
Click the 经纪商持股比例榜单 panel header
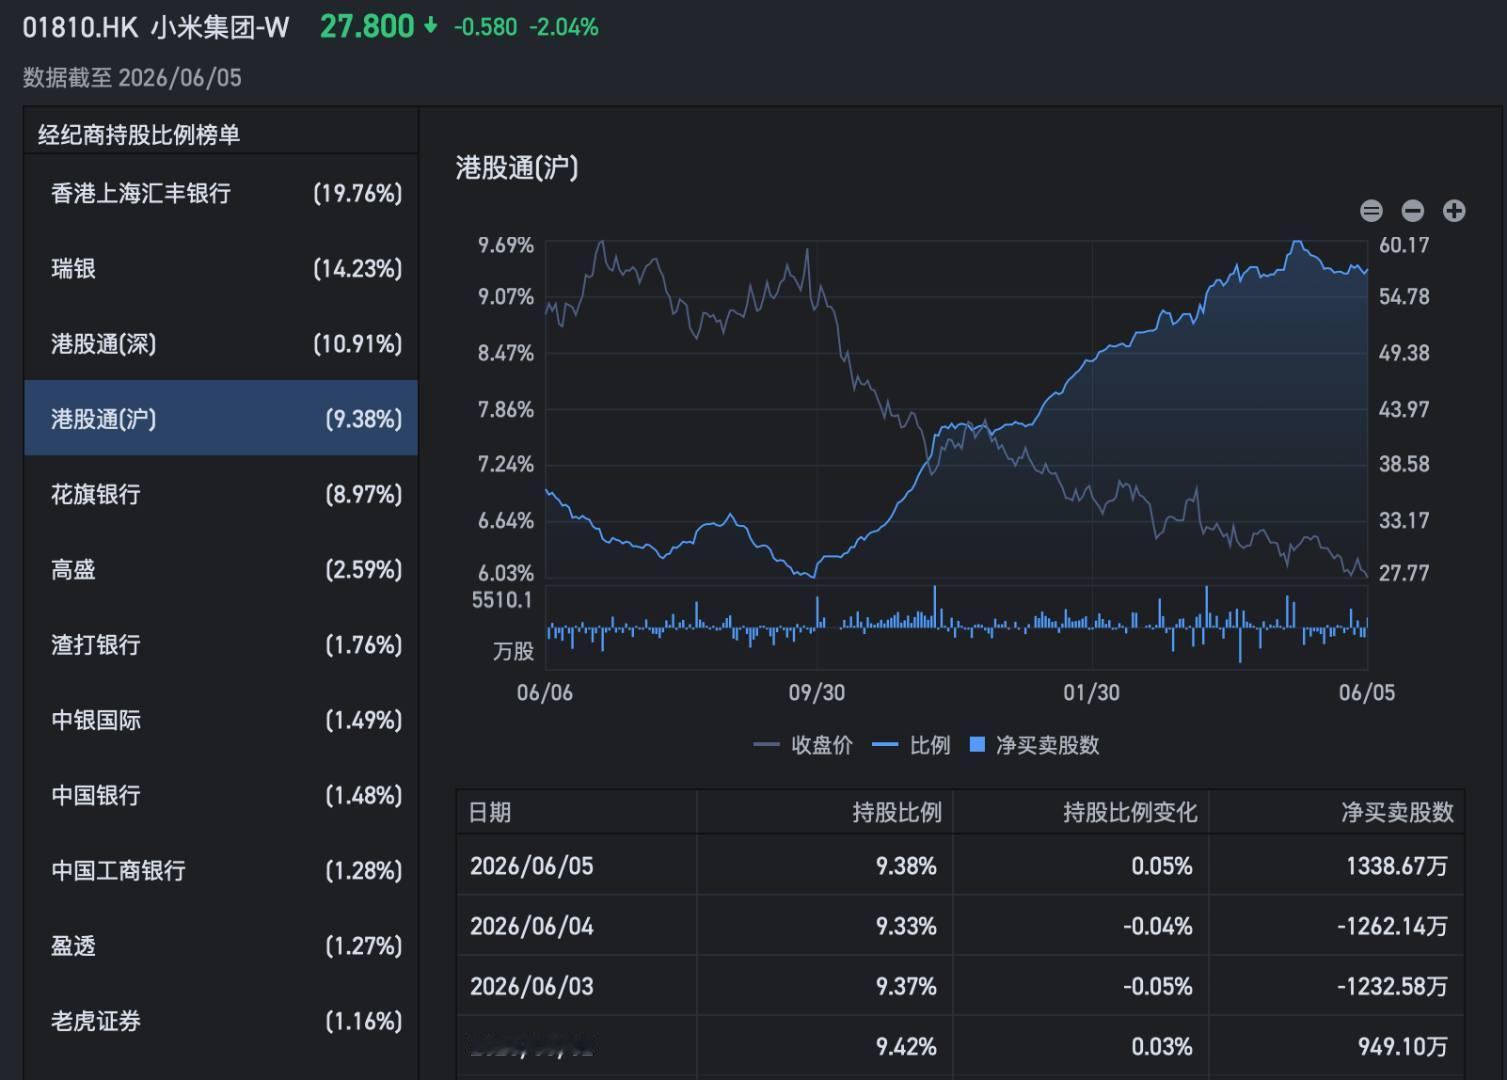coord(139,135)
